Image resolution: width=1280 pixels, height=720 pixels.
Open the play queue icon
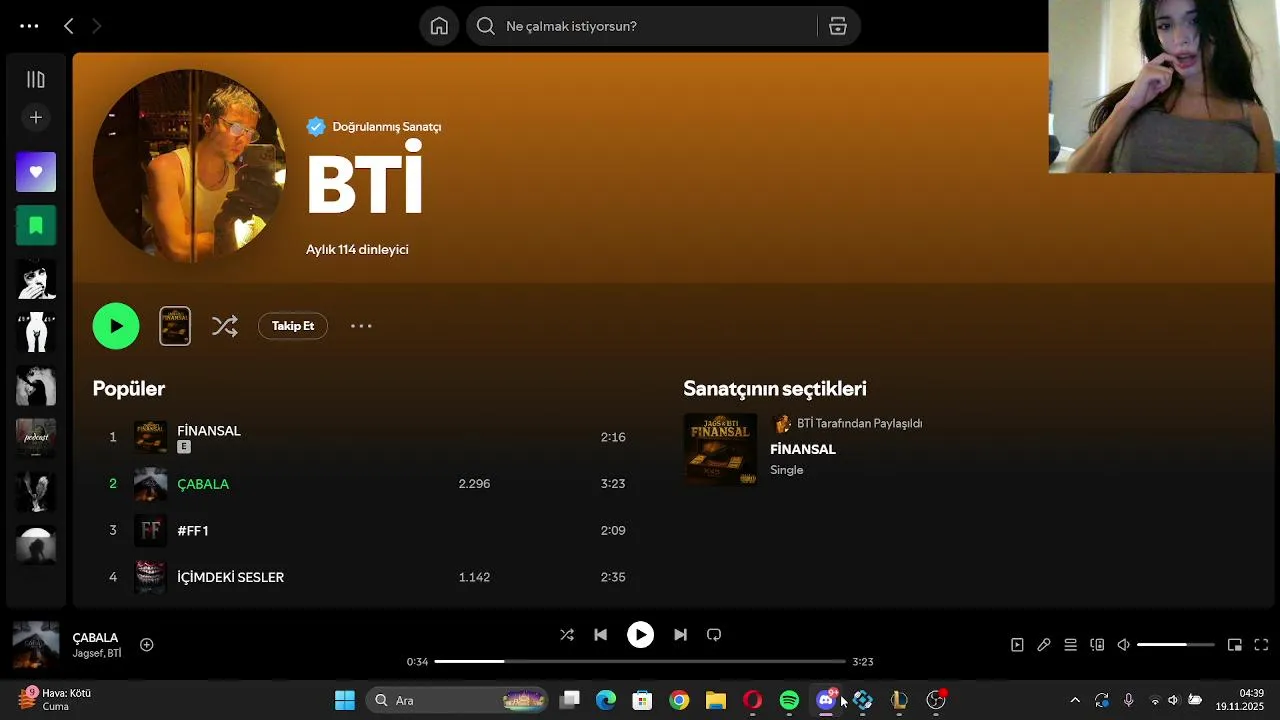coord(1071,645)
